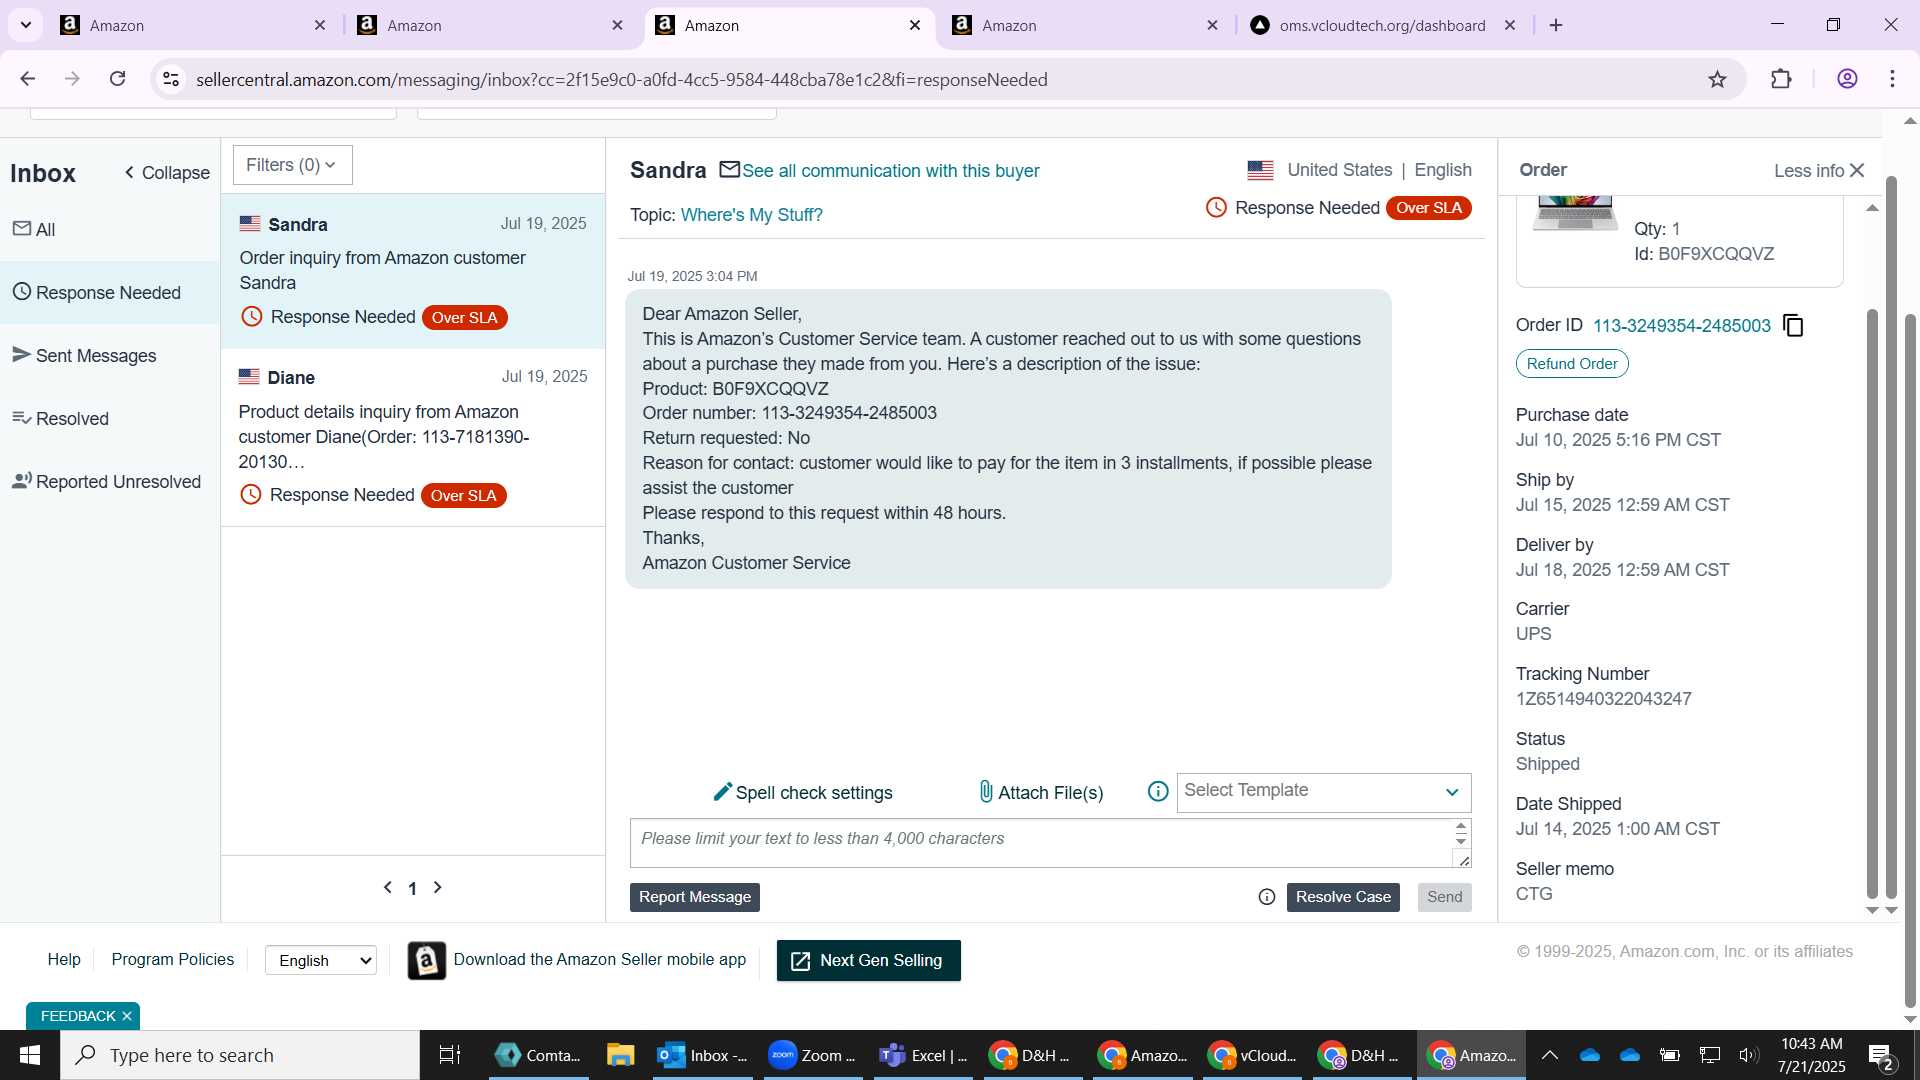Click the reply box scroll-up arrow
Screen dimensions: 1920x1080
tap(1461, 827)
